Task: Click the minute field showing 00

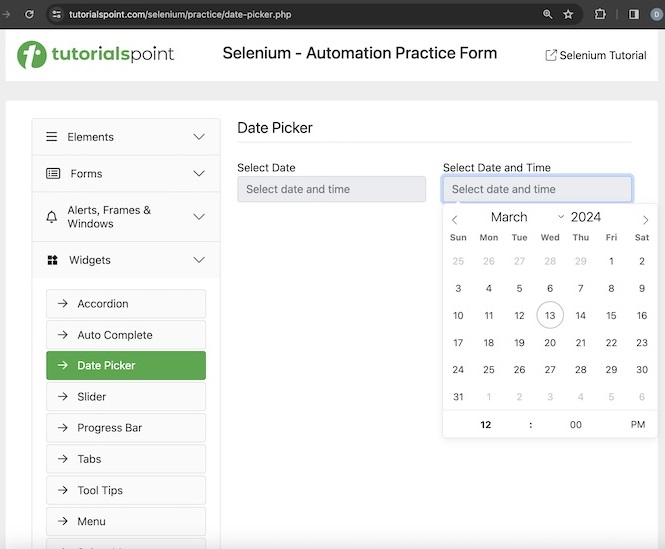Action: pos(576,425)
